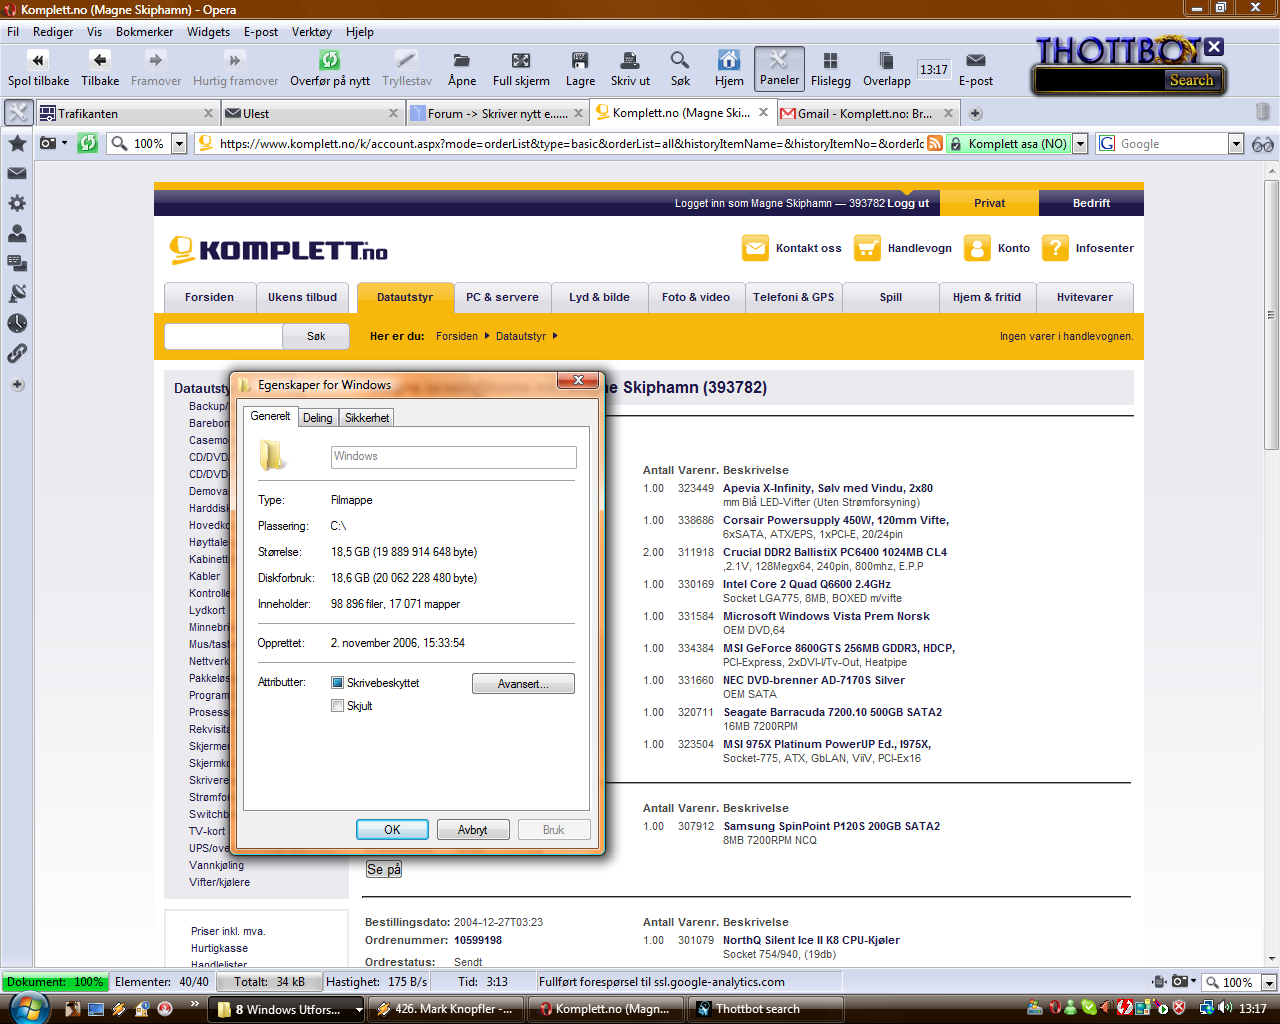Toggle the Paneler toolbar button
Image resolution: width=1280 pixels, height=1024 pixels.
779,68
